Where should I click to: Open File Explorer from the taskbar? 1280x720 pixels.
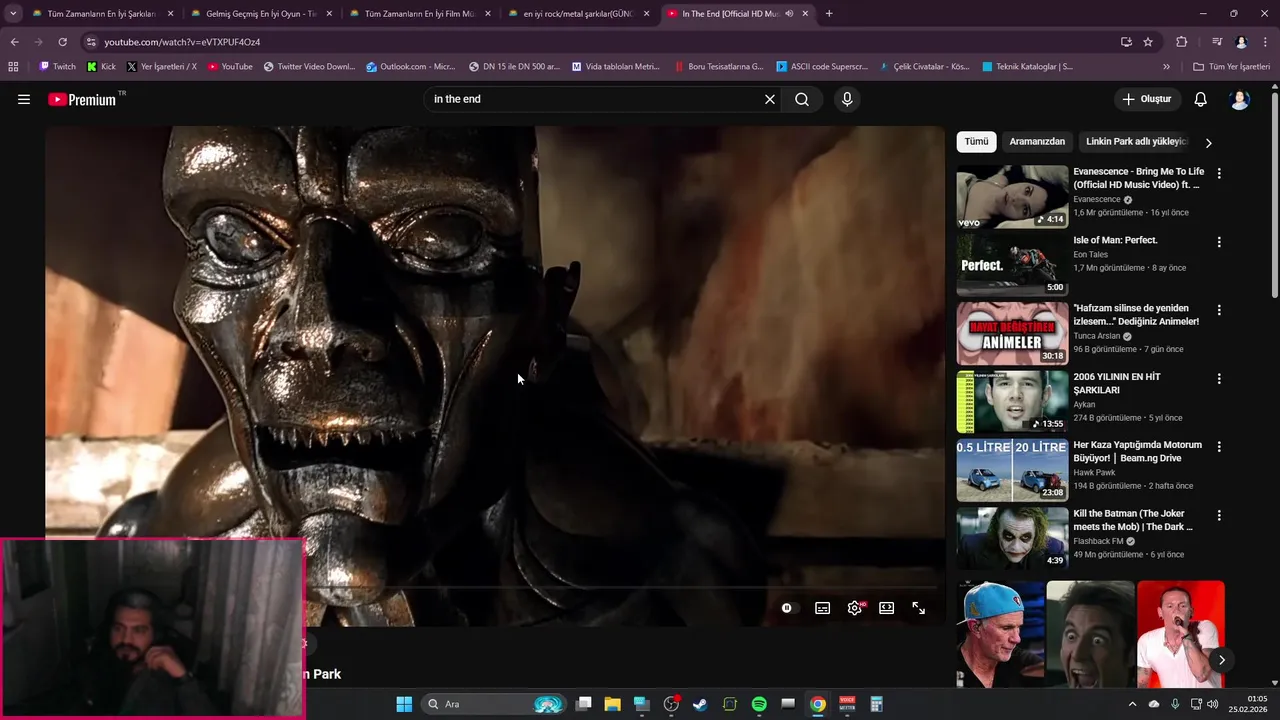point(612,704)
